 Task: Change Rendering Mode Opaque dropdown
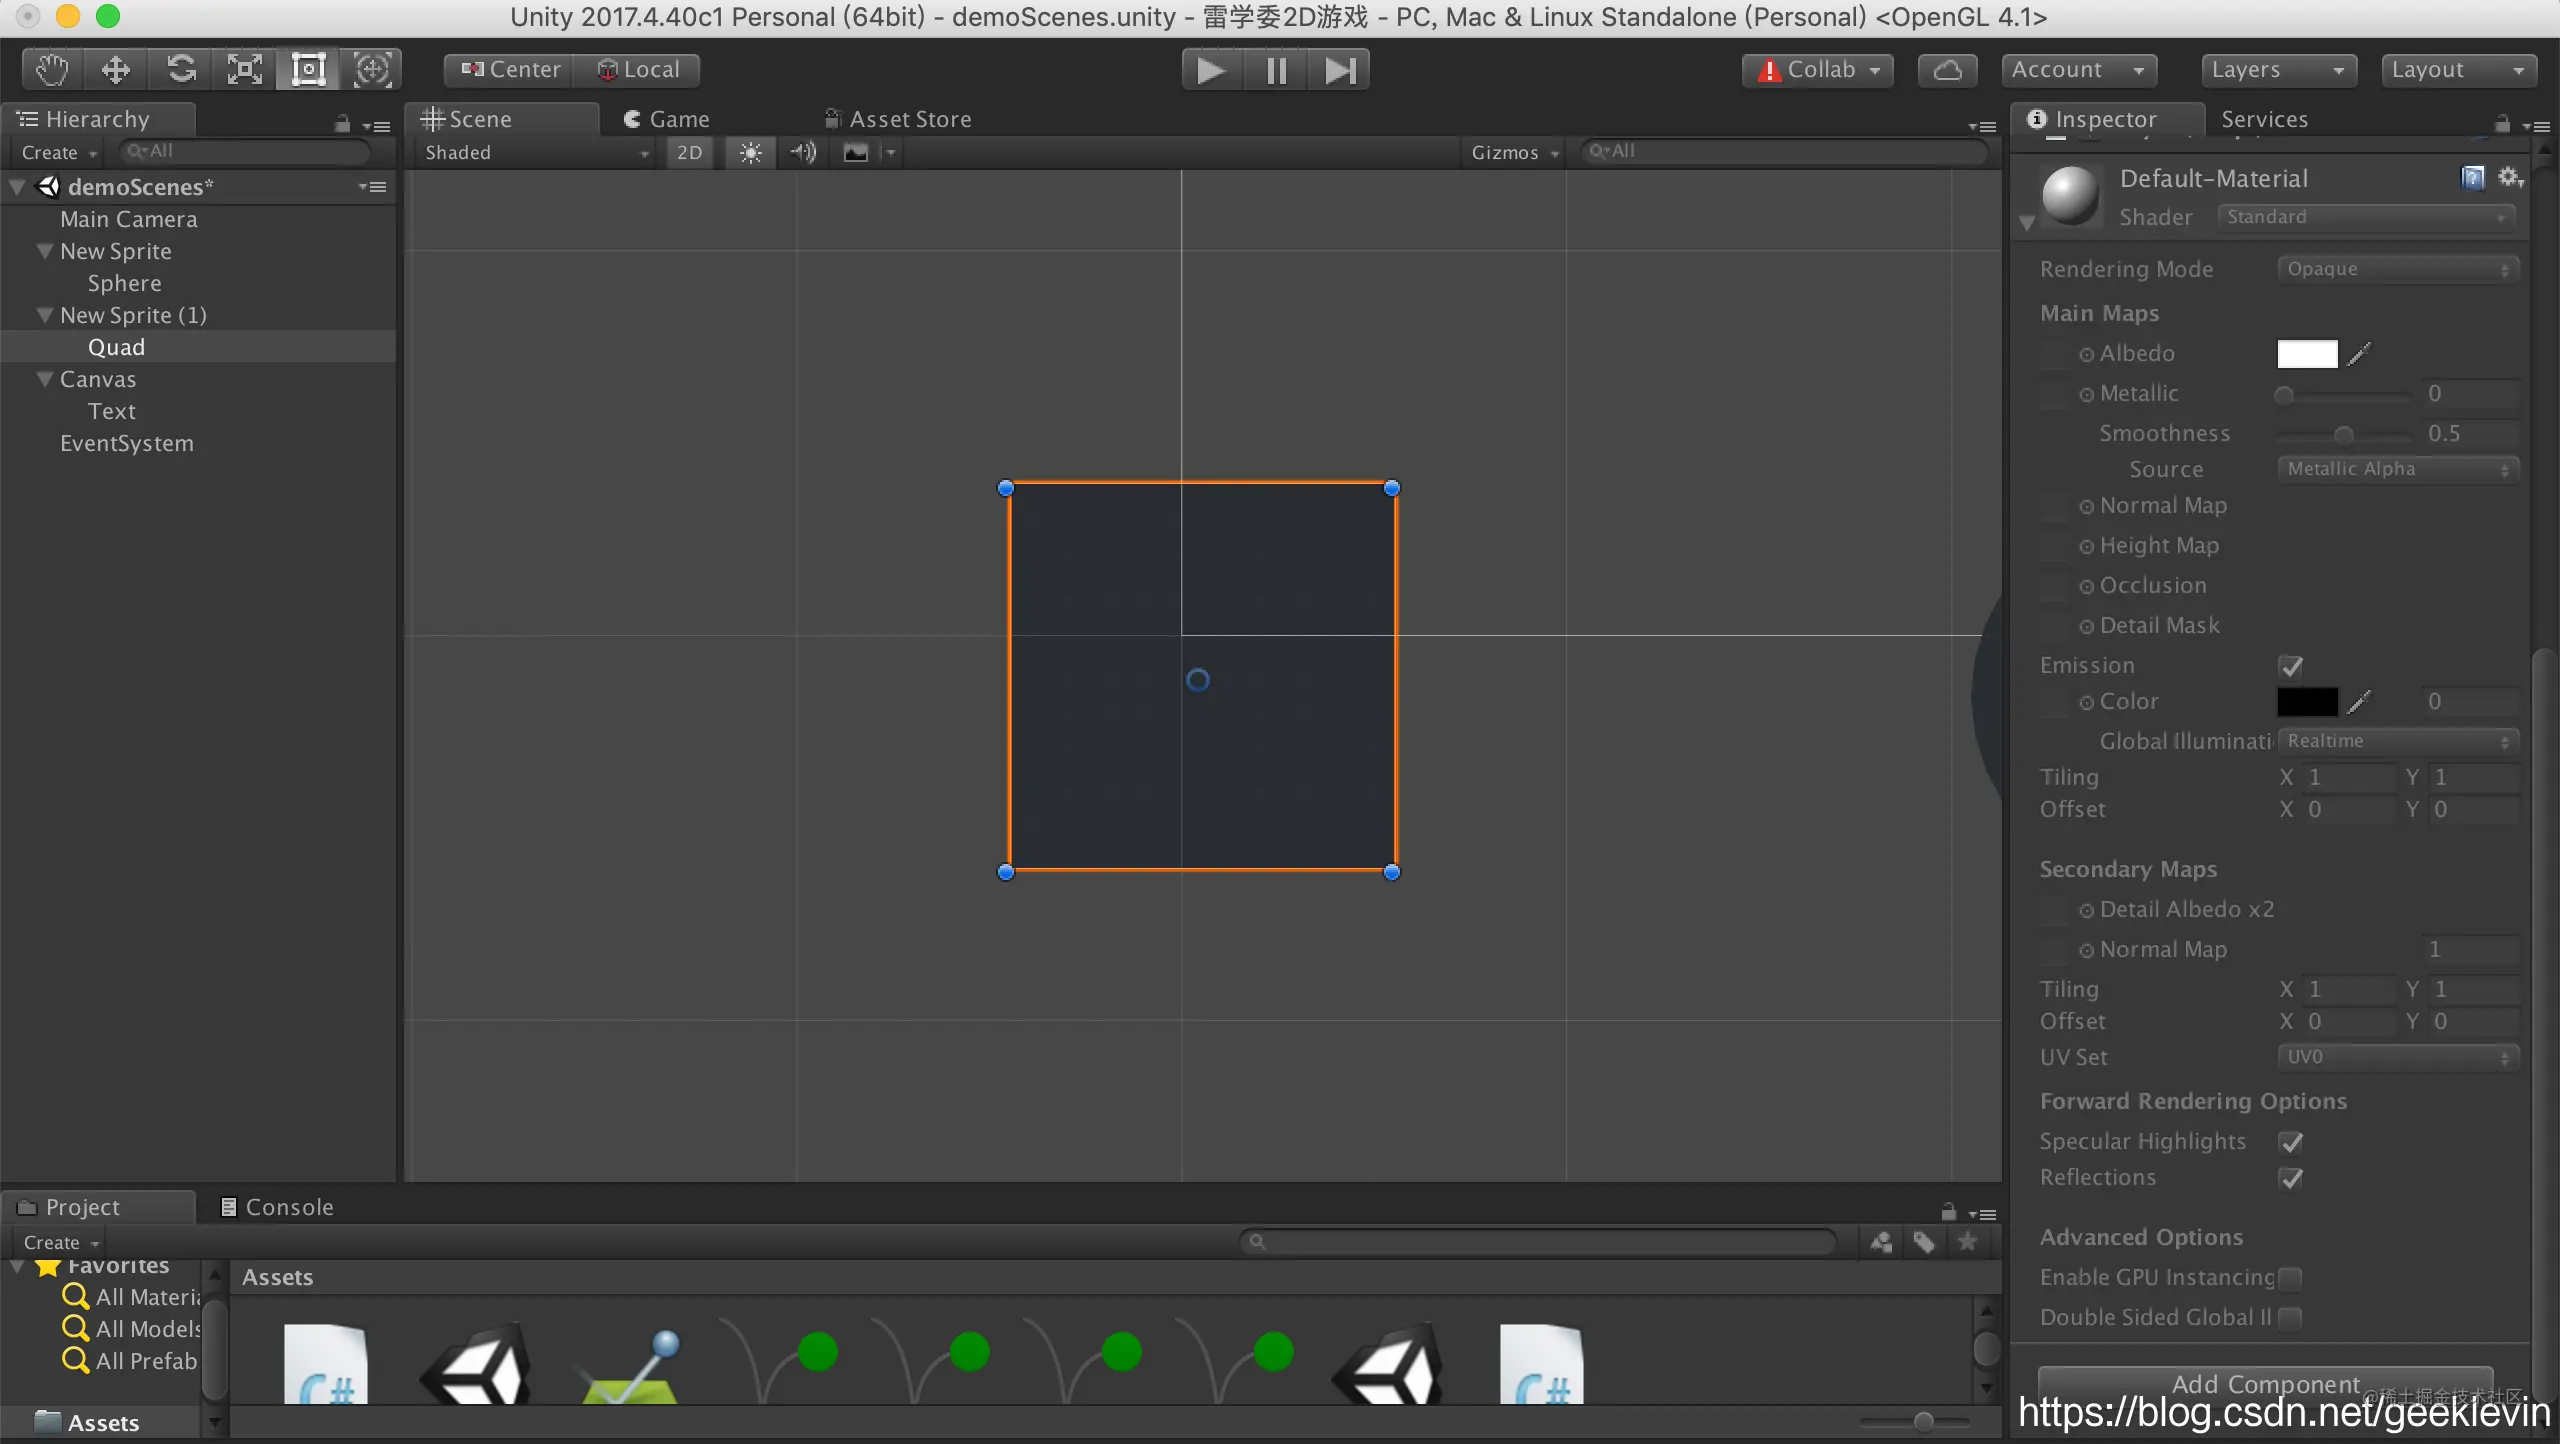point(2398,269)
